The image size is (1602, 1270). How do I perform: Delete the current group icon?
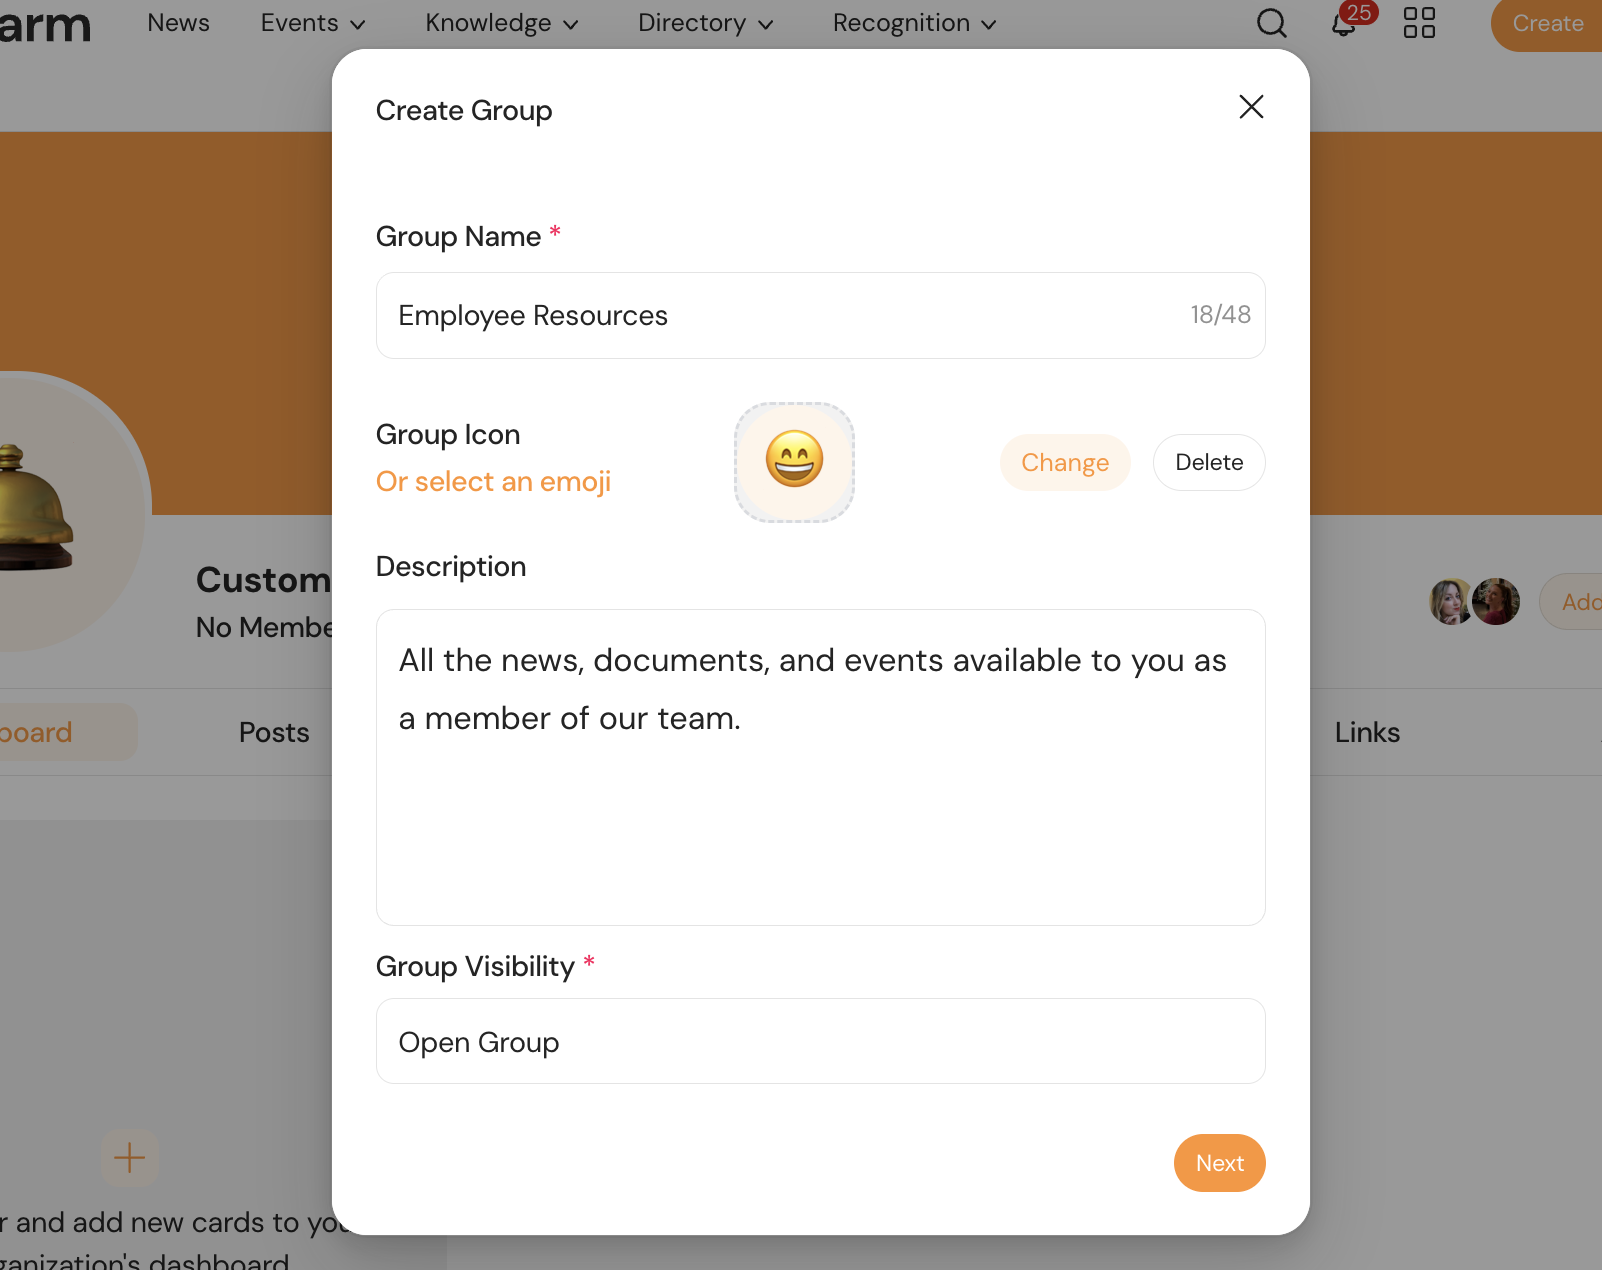(1208, 462)
